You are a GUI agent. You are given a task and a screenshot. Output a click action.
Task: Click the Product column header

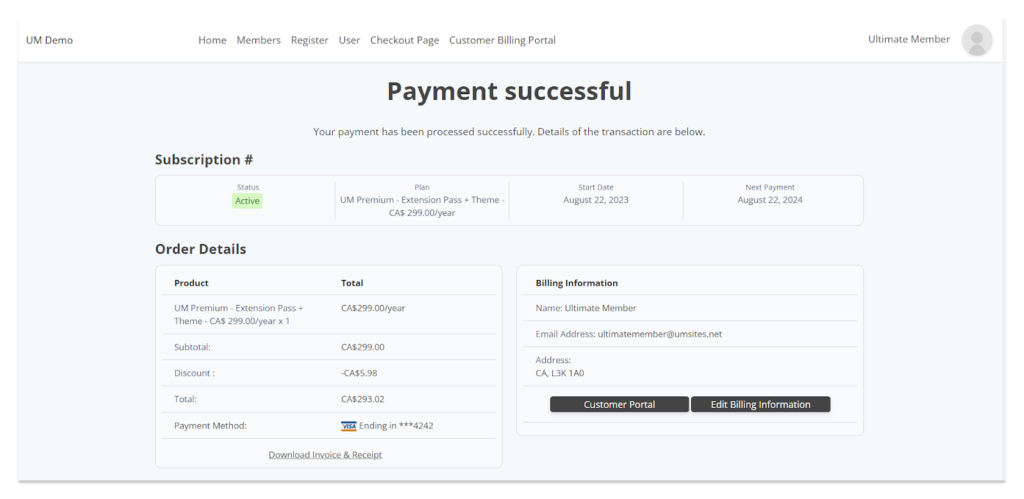tap(191, 283)
